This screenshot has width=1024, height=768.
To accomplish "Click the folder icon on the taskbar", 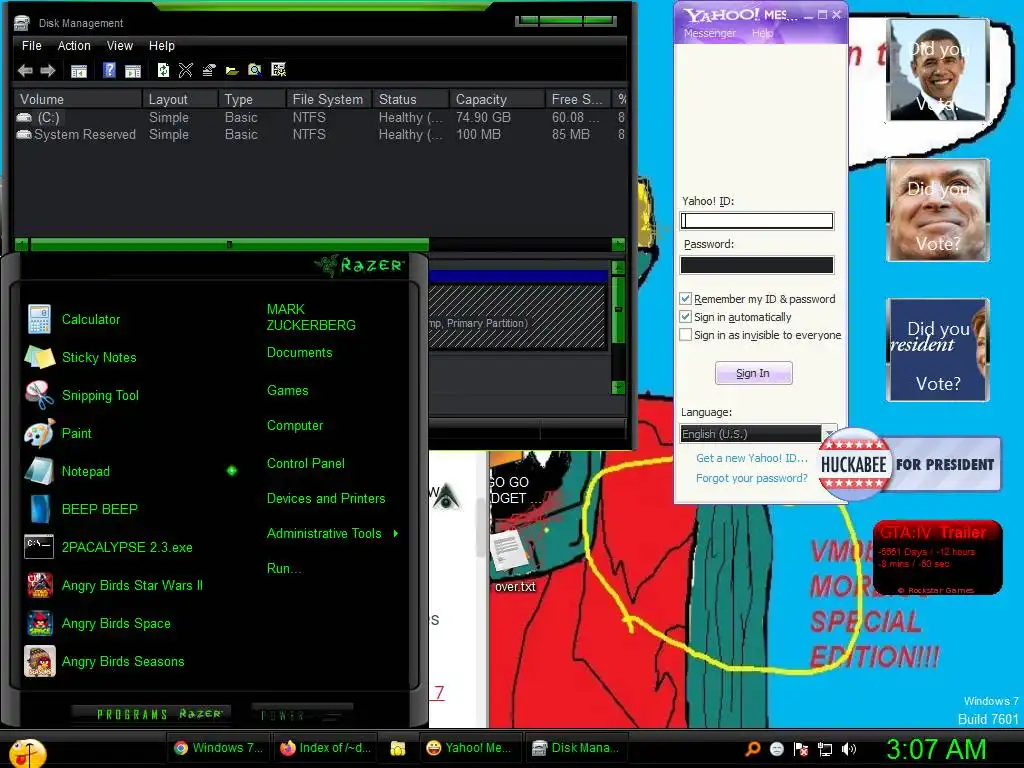I will click(x=398, y=748).
